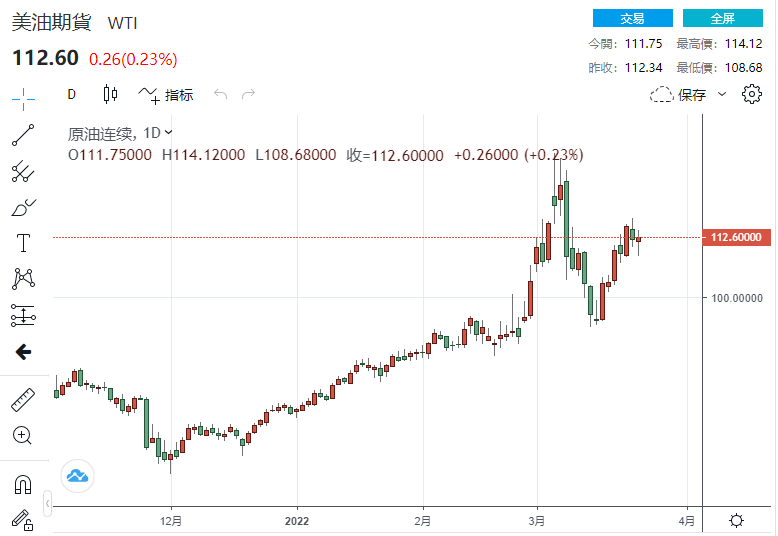Open chart settings gear in top toolbar
778x536 pixels.
(x=752, y=95)
